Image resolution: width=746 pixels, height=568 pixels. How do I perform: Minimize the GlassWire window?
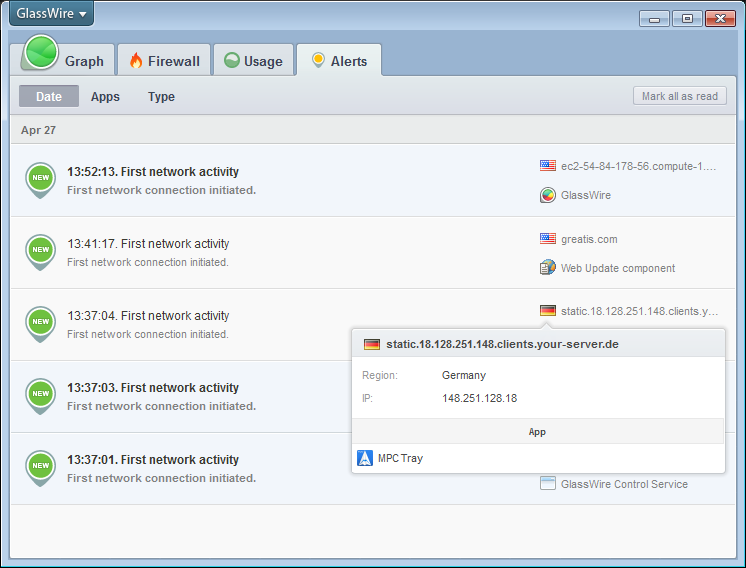tap(654, 19)
